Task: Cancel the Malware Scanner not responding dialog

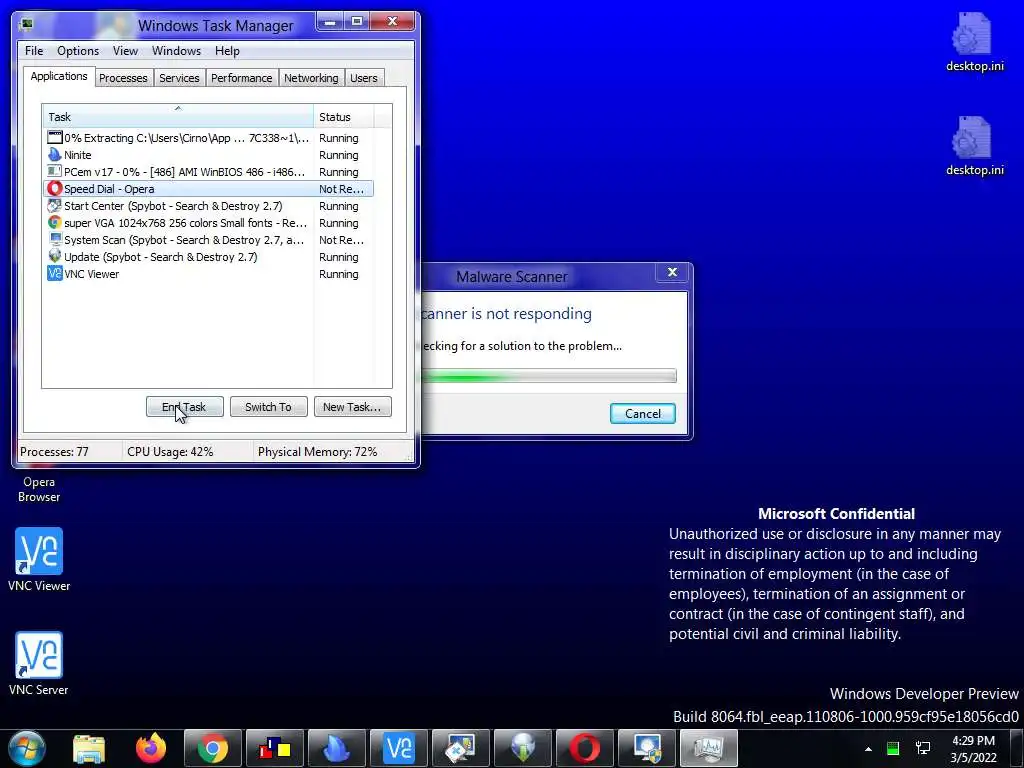Action: 643,413
